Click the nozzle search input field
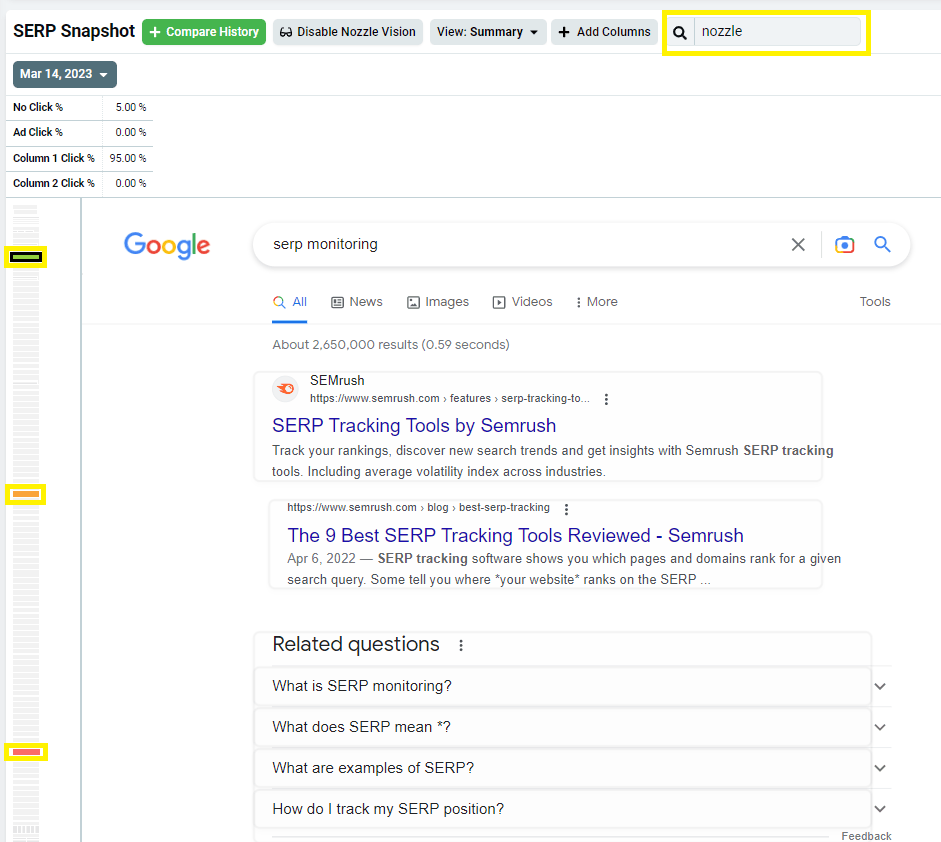The image size is (941, 842). tap(777, 31)
